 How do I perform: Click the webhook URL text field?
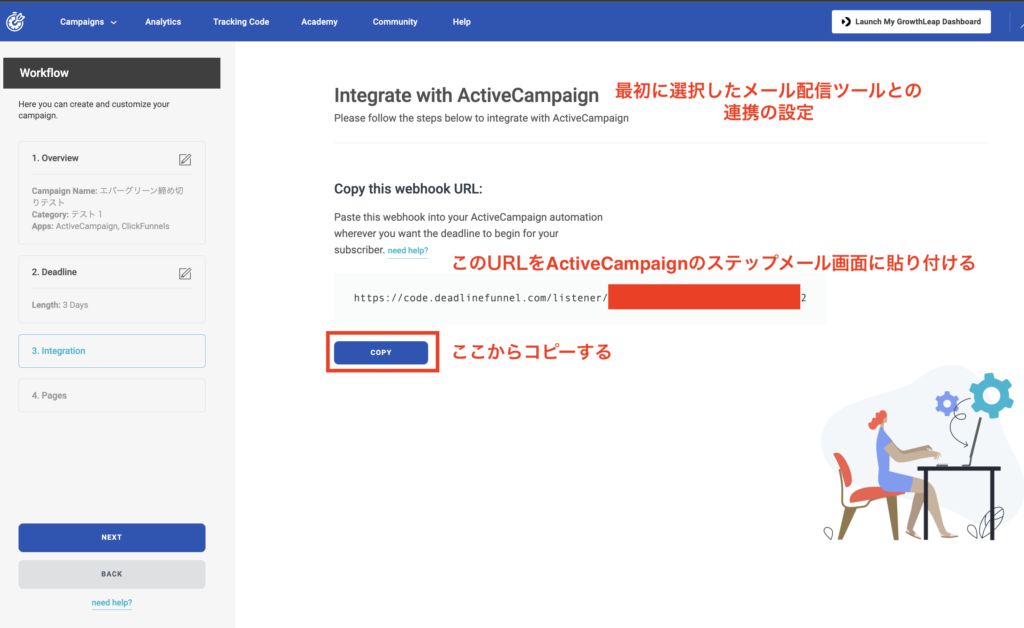click(580, 298)
